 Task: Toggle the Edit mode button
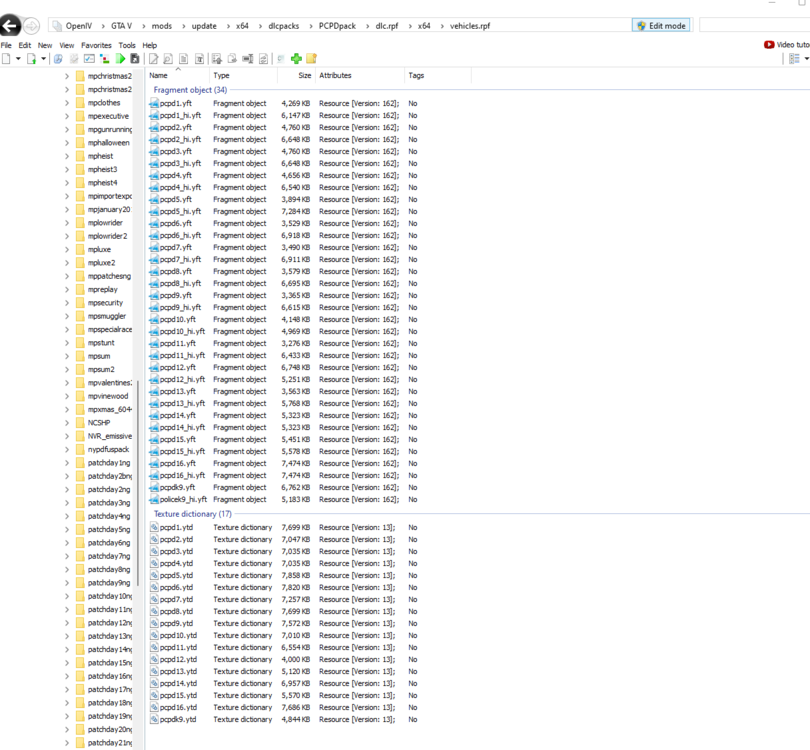(x=660, y=25)
